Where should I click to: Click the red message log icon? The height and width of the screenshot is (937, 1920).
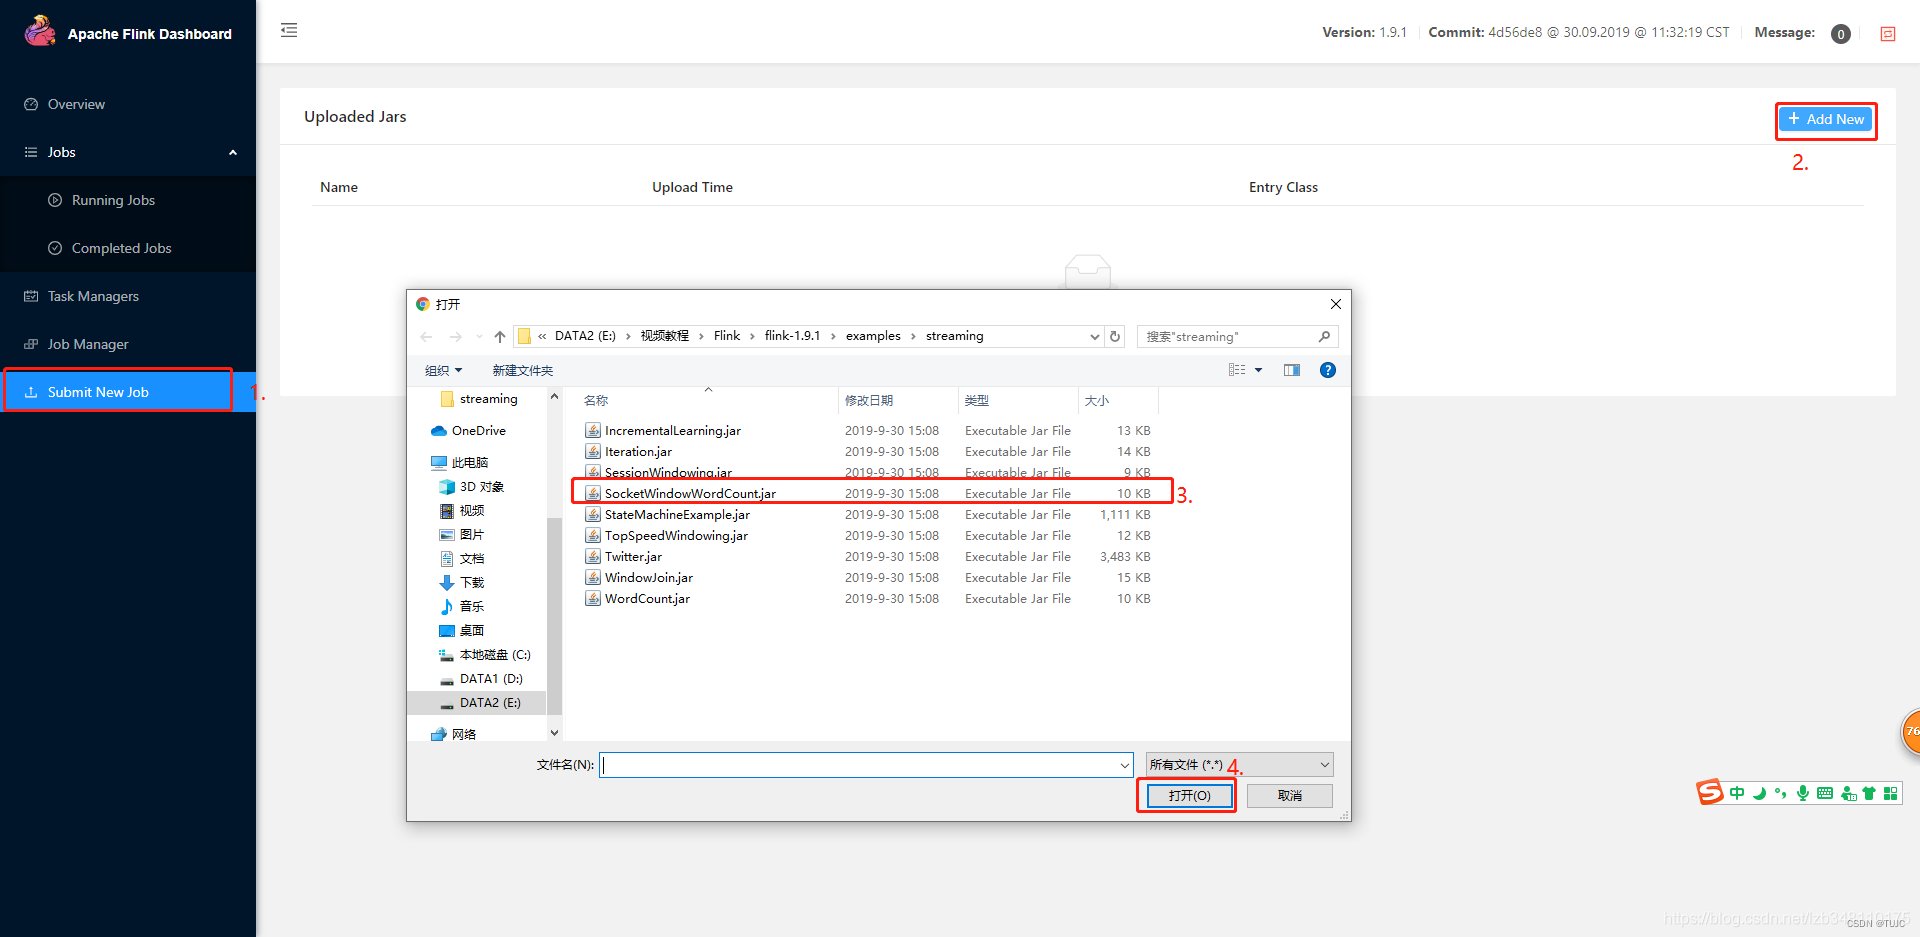click(1888, 34)
